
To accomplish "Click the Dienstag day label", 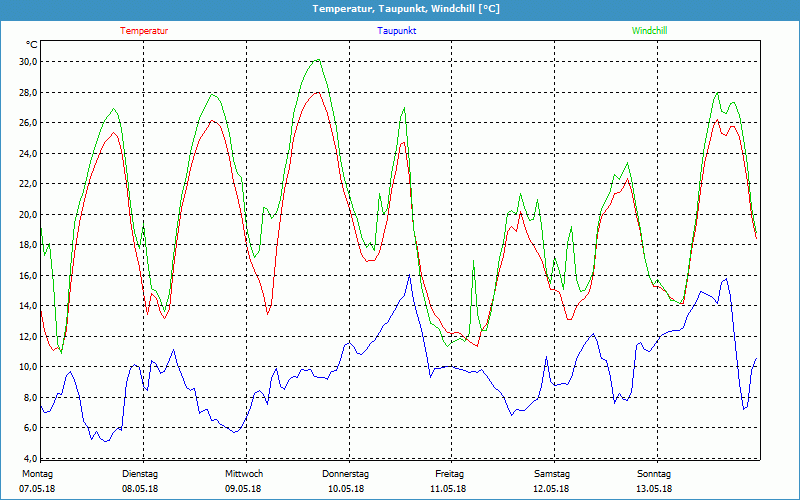I will pos(140,474).
